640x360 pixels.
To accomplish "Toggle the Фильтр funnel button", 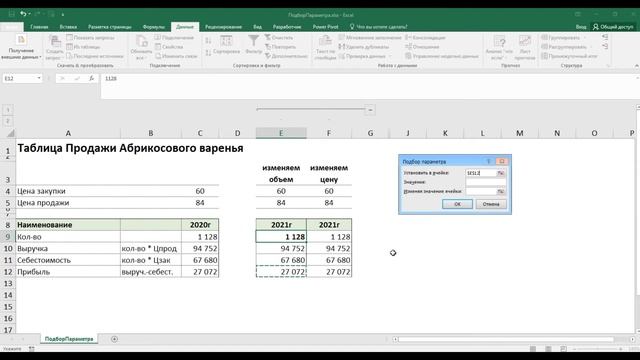I will pyautogui.click(x=253, y=45).
